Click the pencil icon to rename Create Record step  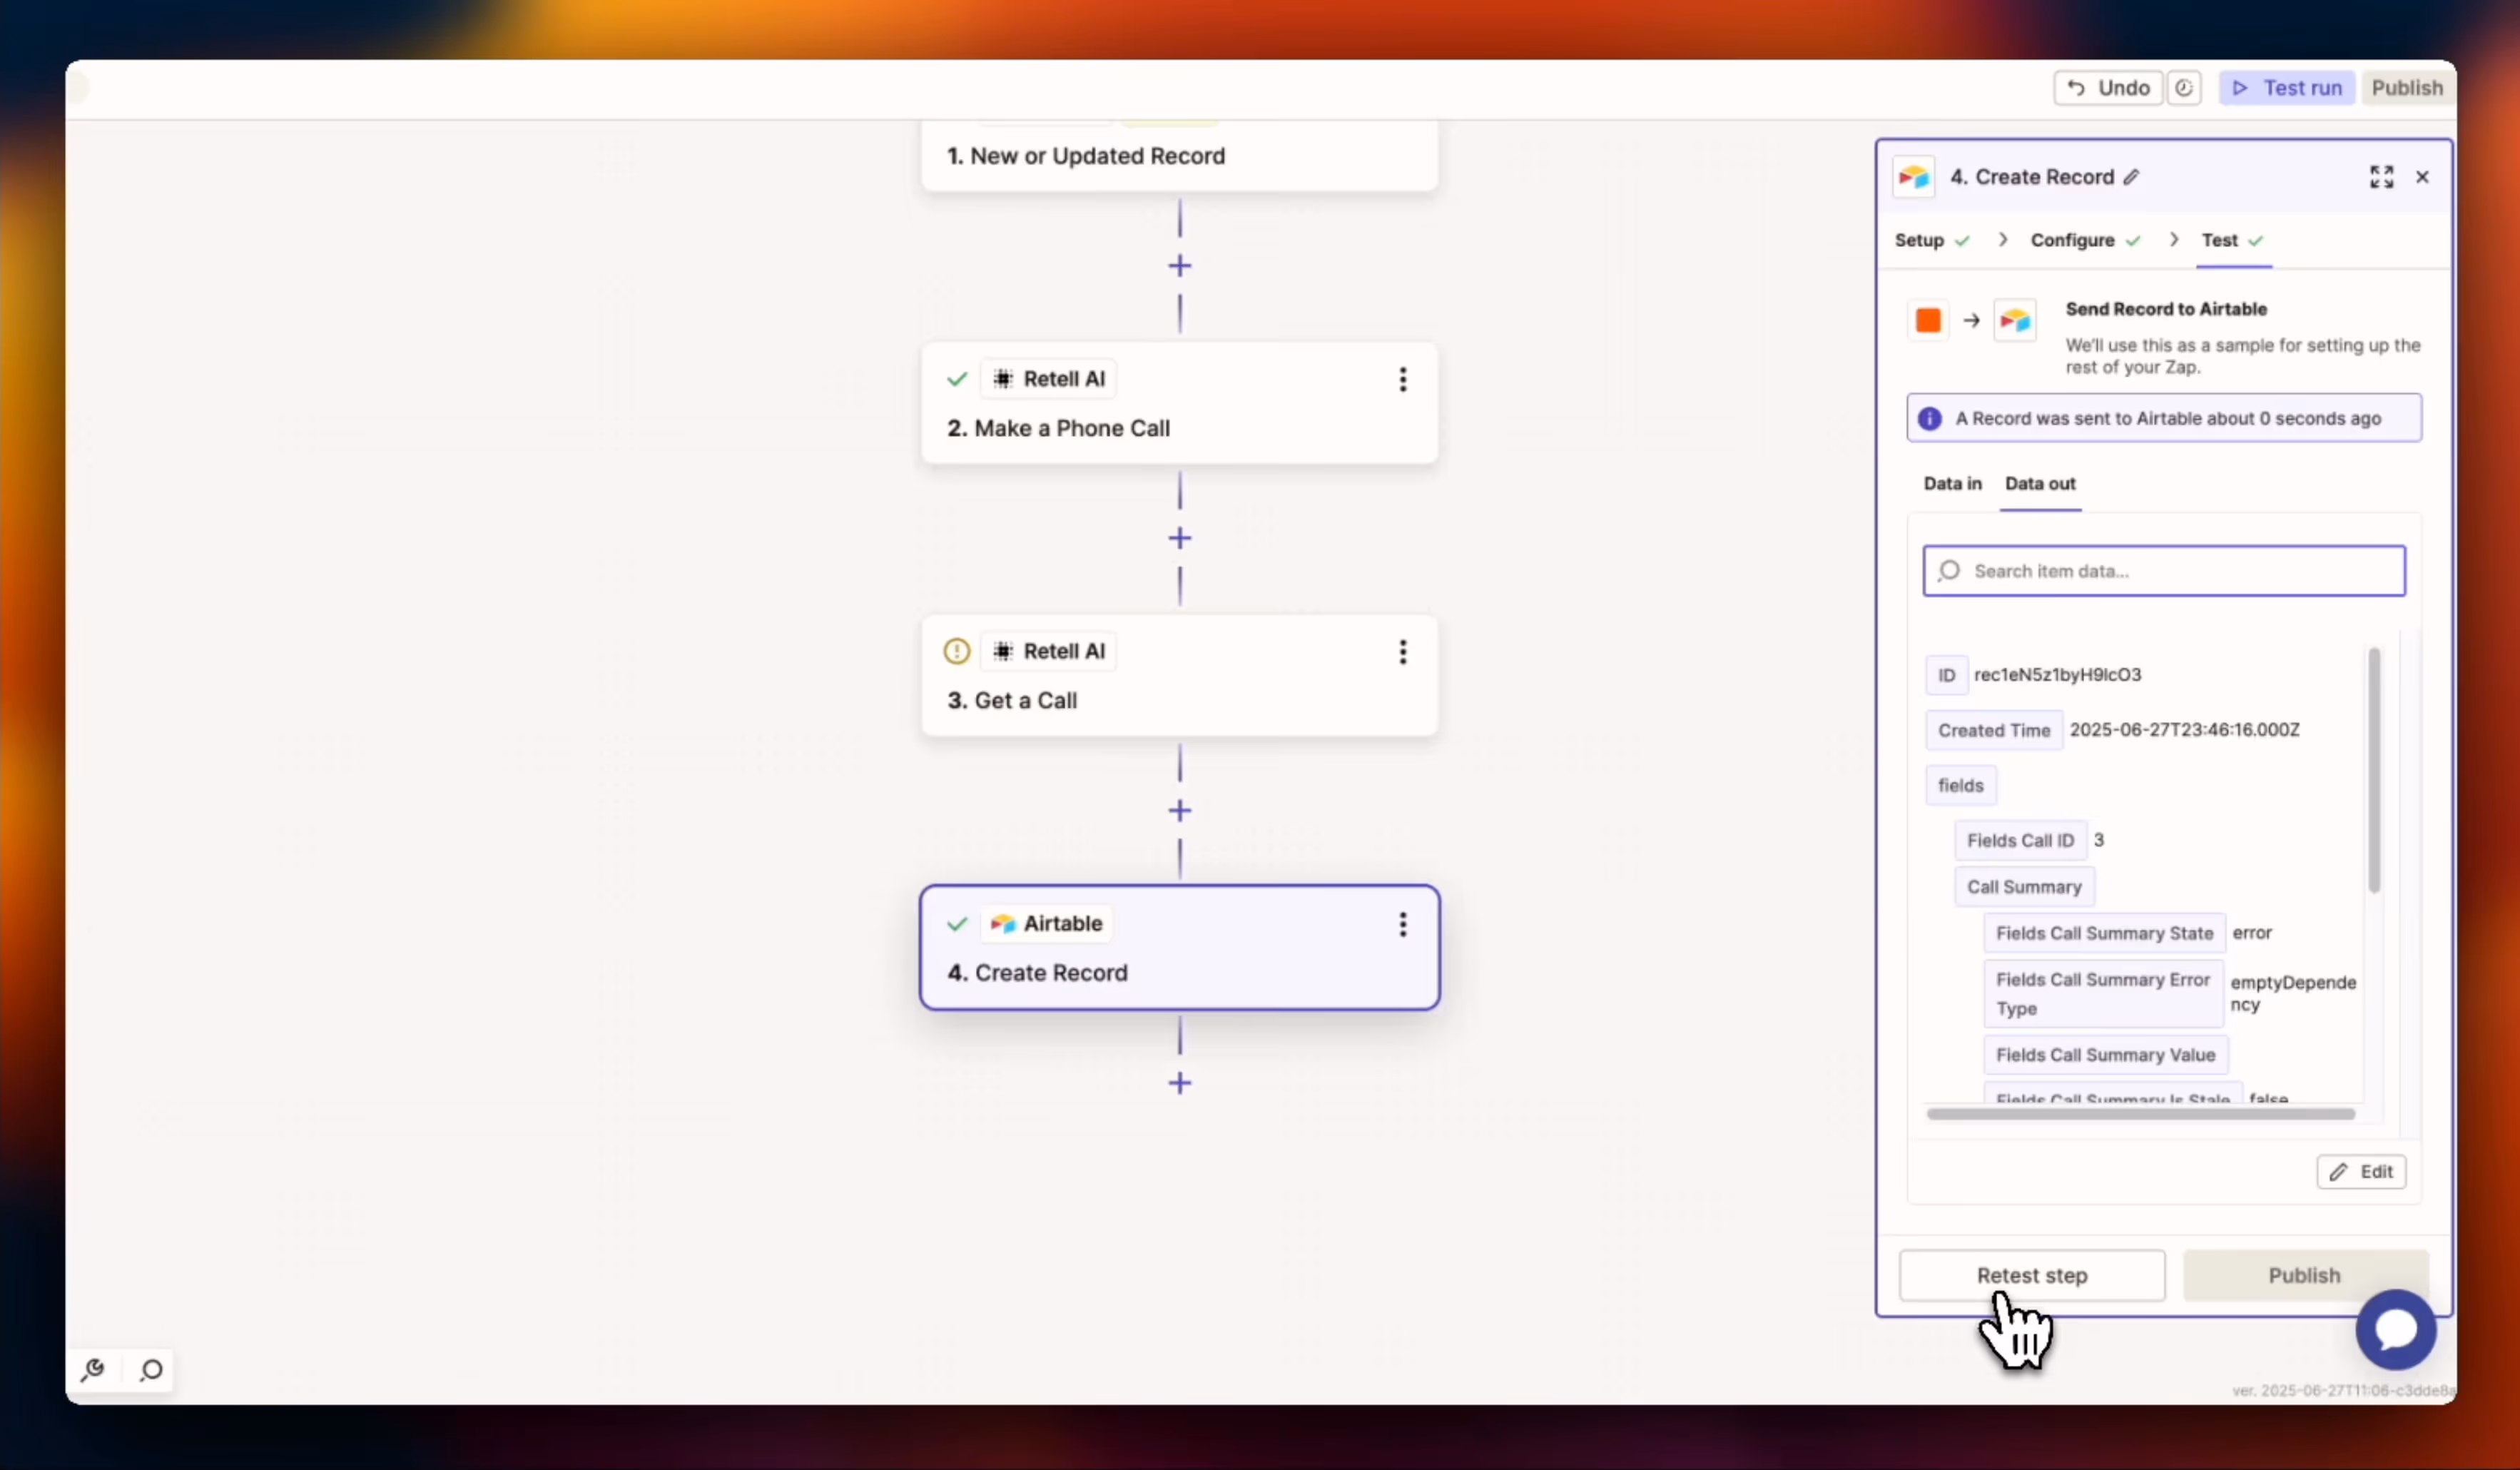pyautogui.click(x=2131, y=177)
